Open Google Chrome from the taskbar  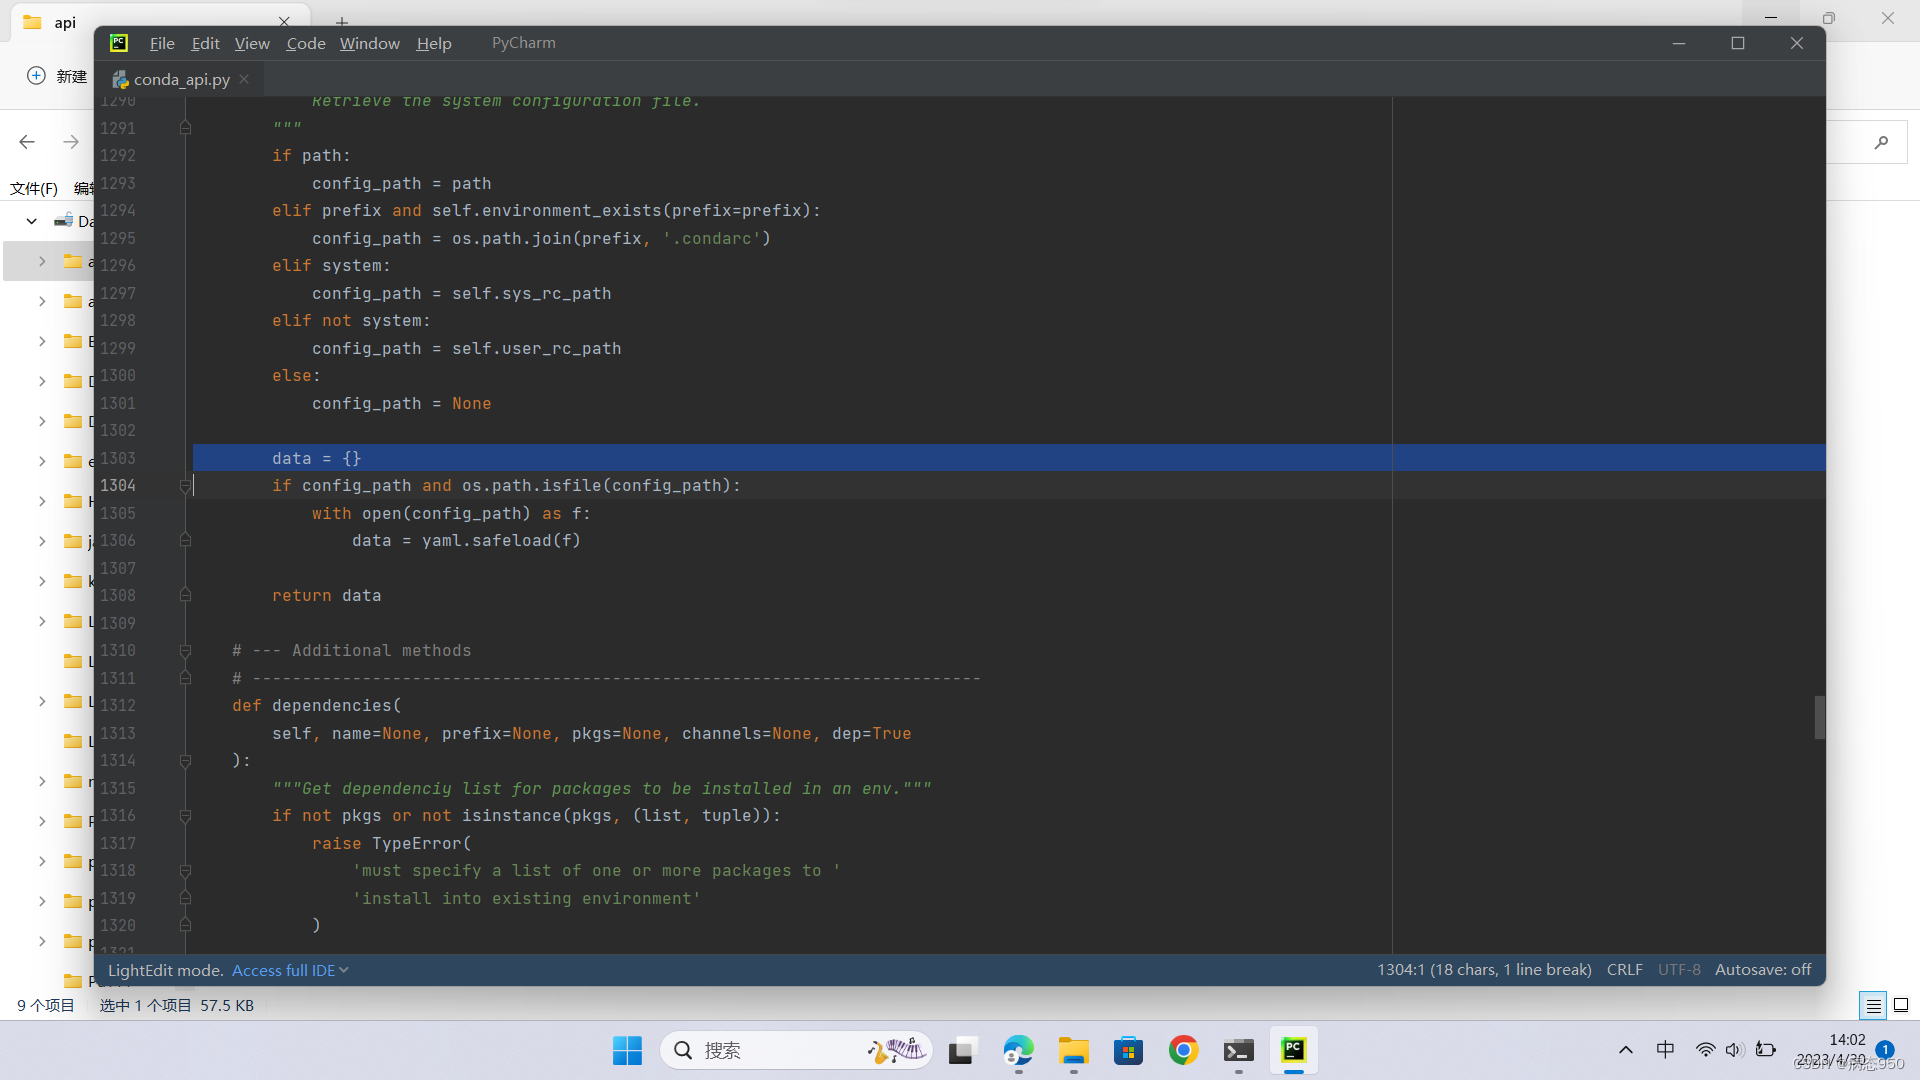[1183, 1050]
